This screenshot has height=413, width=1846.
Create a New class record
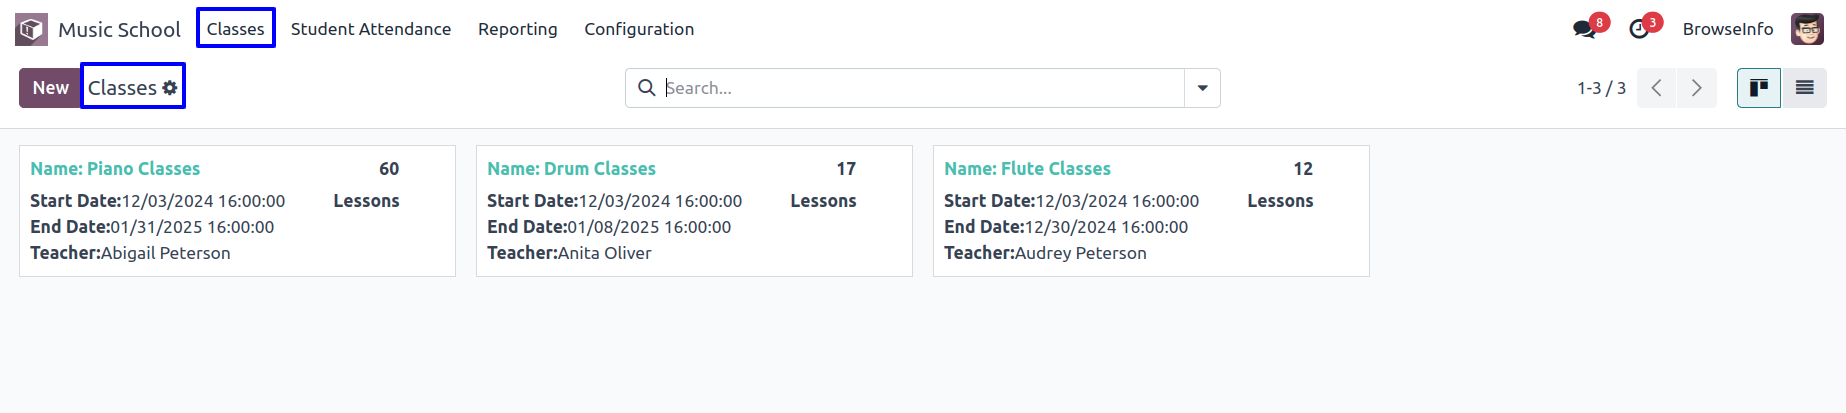tap(50, 88)
